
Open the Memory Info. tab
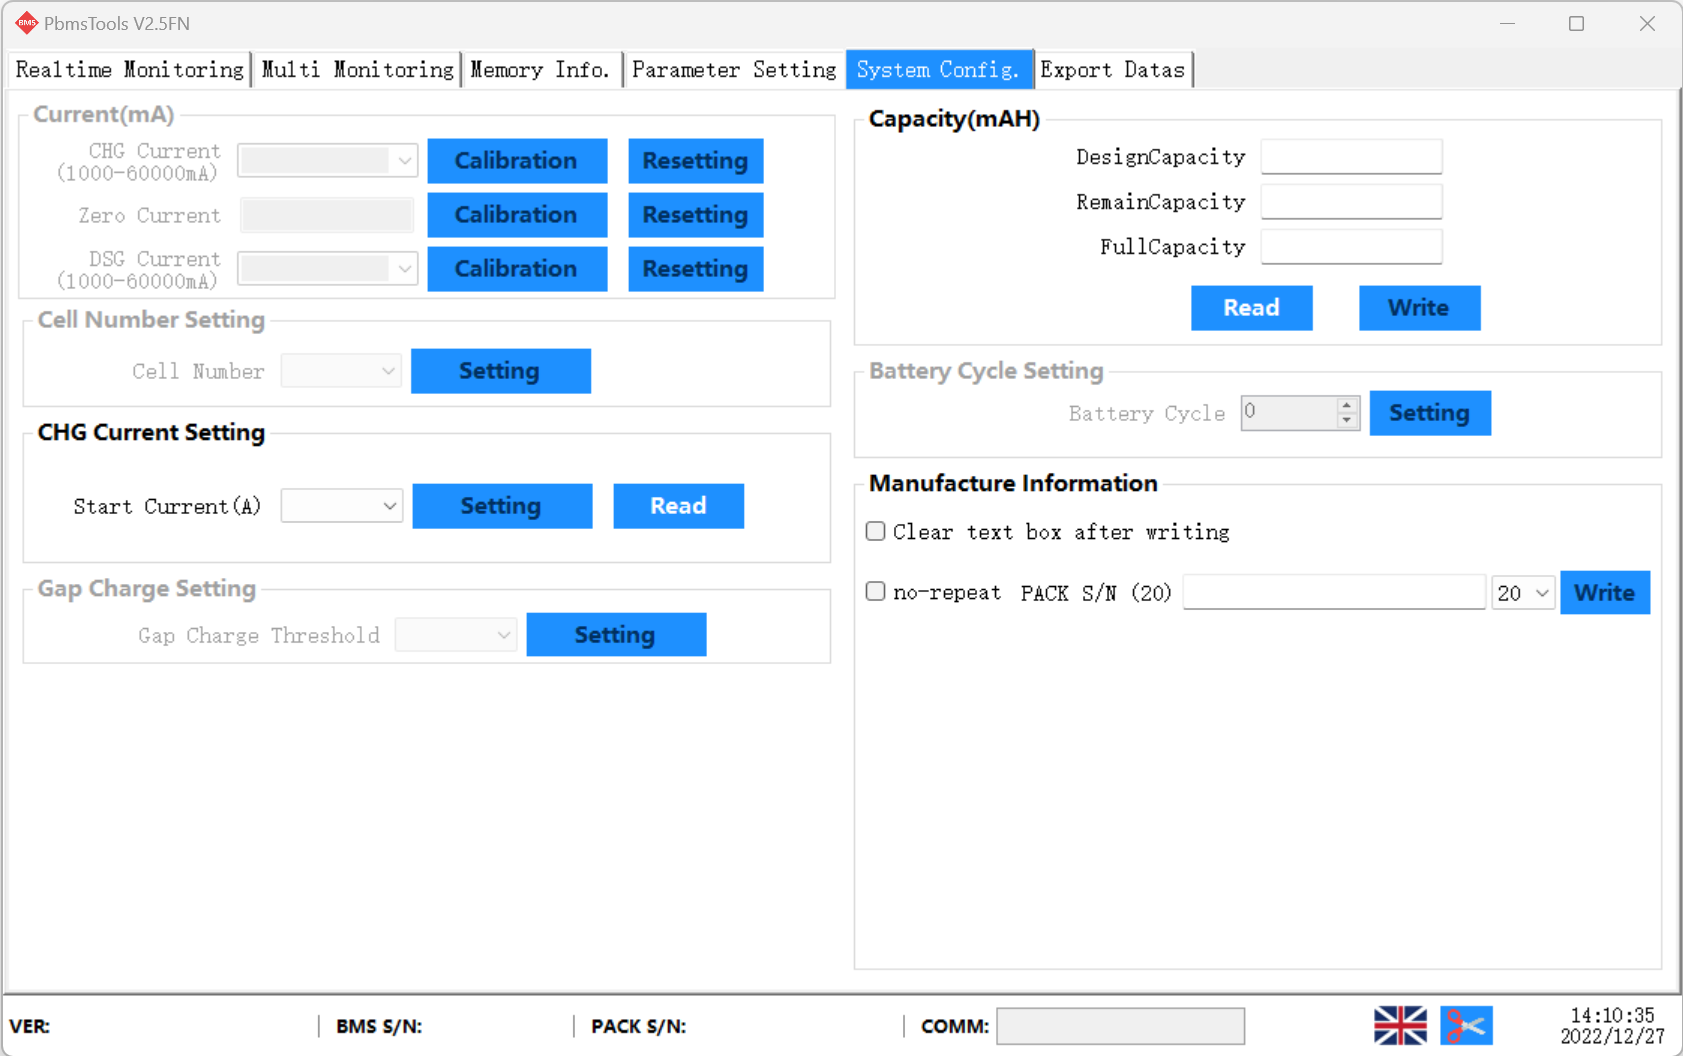[x=540, y=69]
